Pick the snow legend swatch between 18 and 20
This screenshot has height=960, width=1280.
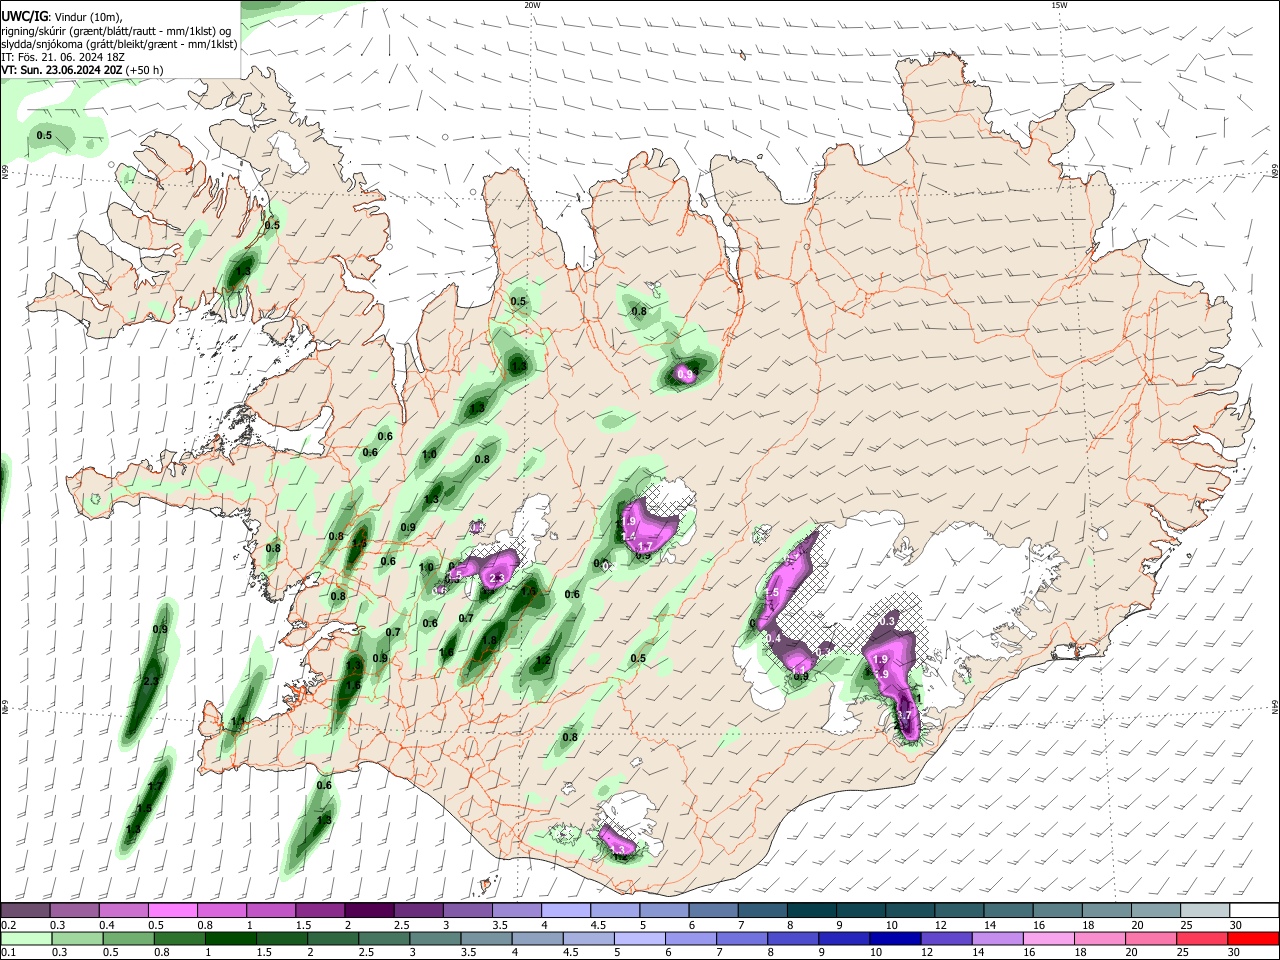point(1107,910)
